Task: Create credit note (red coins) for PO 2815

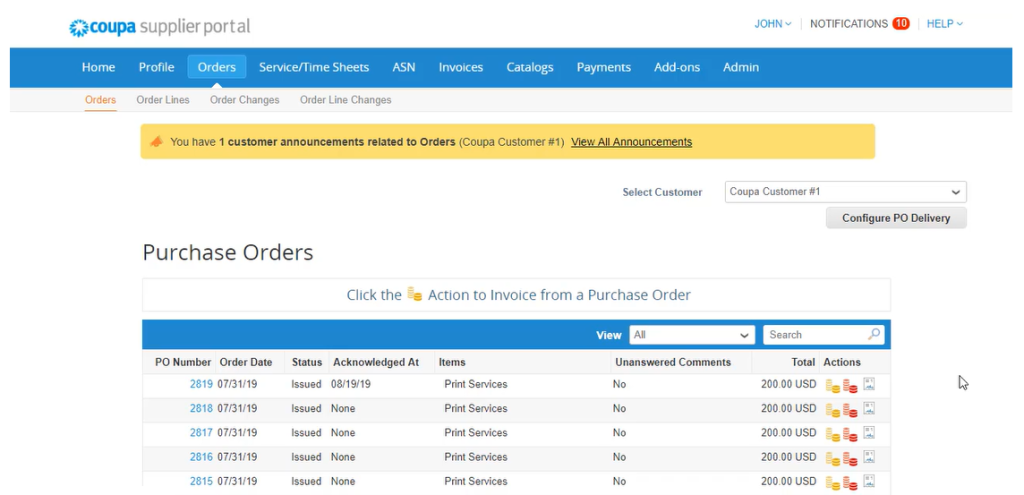Action: (x=850, y=482)
